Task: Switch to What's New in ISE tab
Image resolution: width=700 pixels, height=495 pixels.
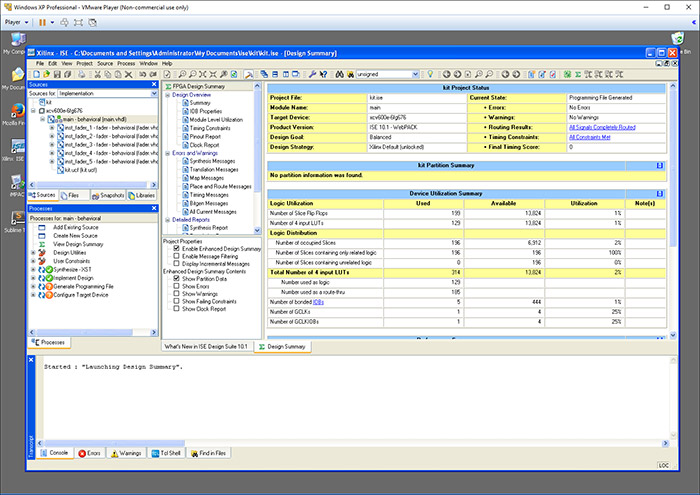Action: coord(206,346)
